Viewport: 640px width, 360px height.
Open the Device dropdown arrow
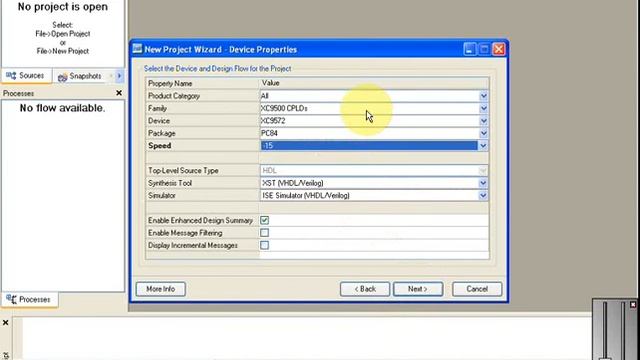pos(483,121)
